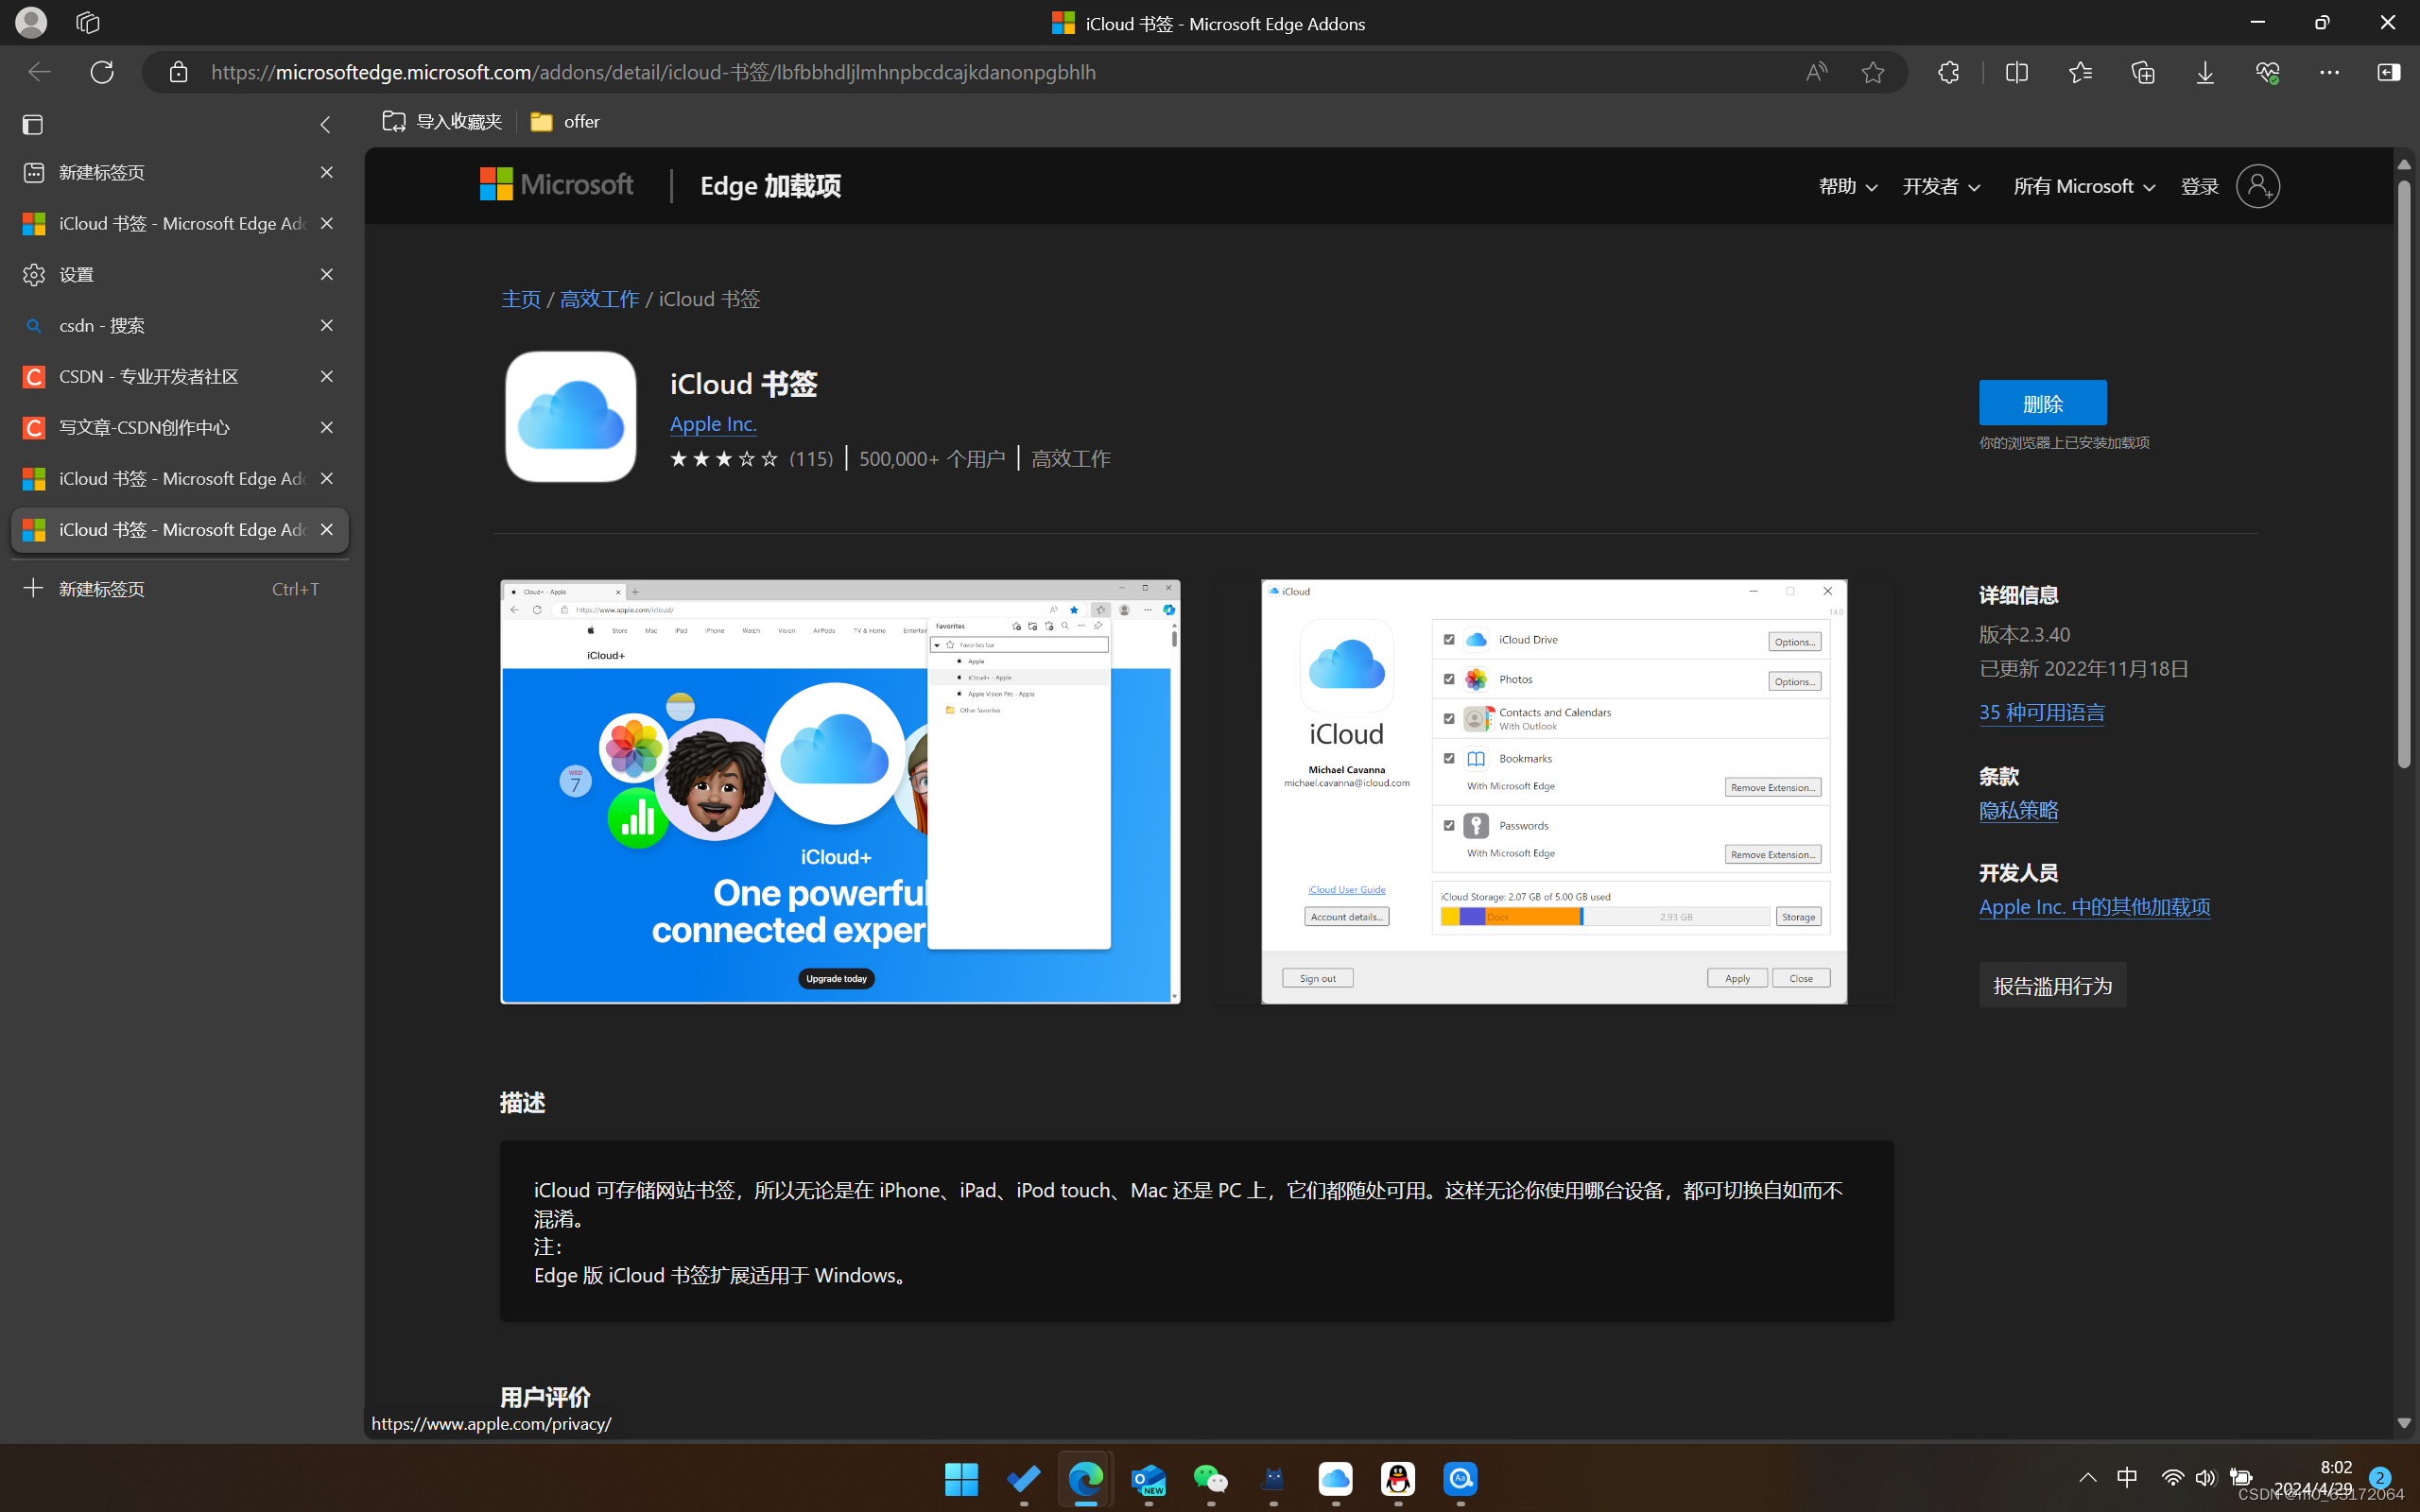The image size is (2420, 1512).
Task: Close the csdn - 搜索 tab
Action: [x=326, y=325]
